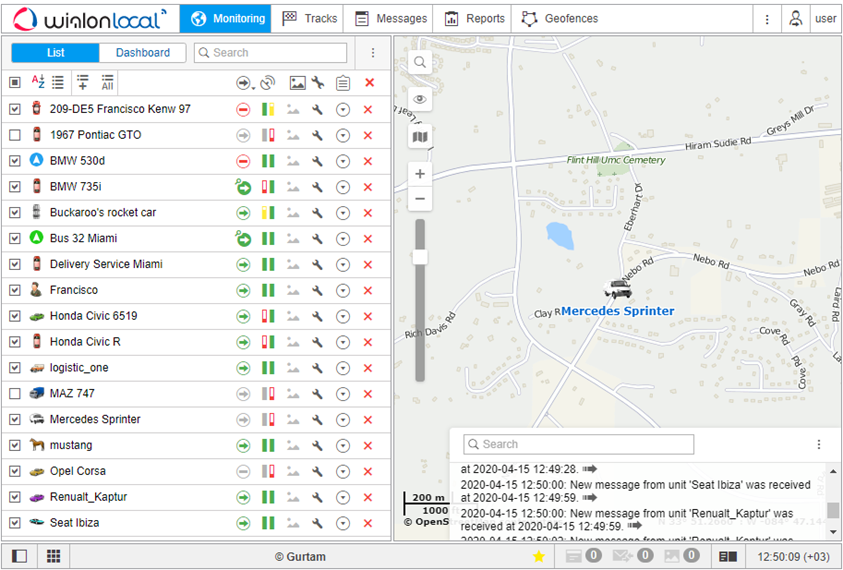843x570 pixels.
Task: Check the 1967 Pontiac GTO checkbox
Action: [x=15, y=135]
